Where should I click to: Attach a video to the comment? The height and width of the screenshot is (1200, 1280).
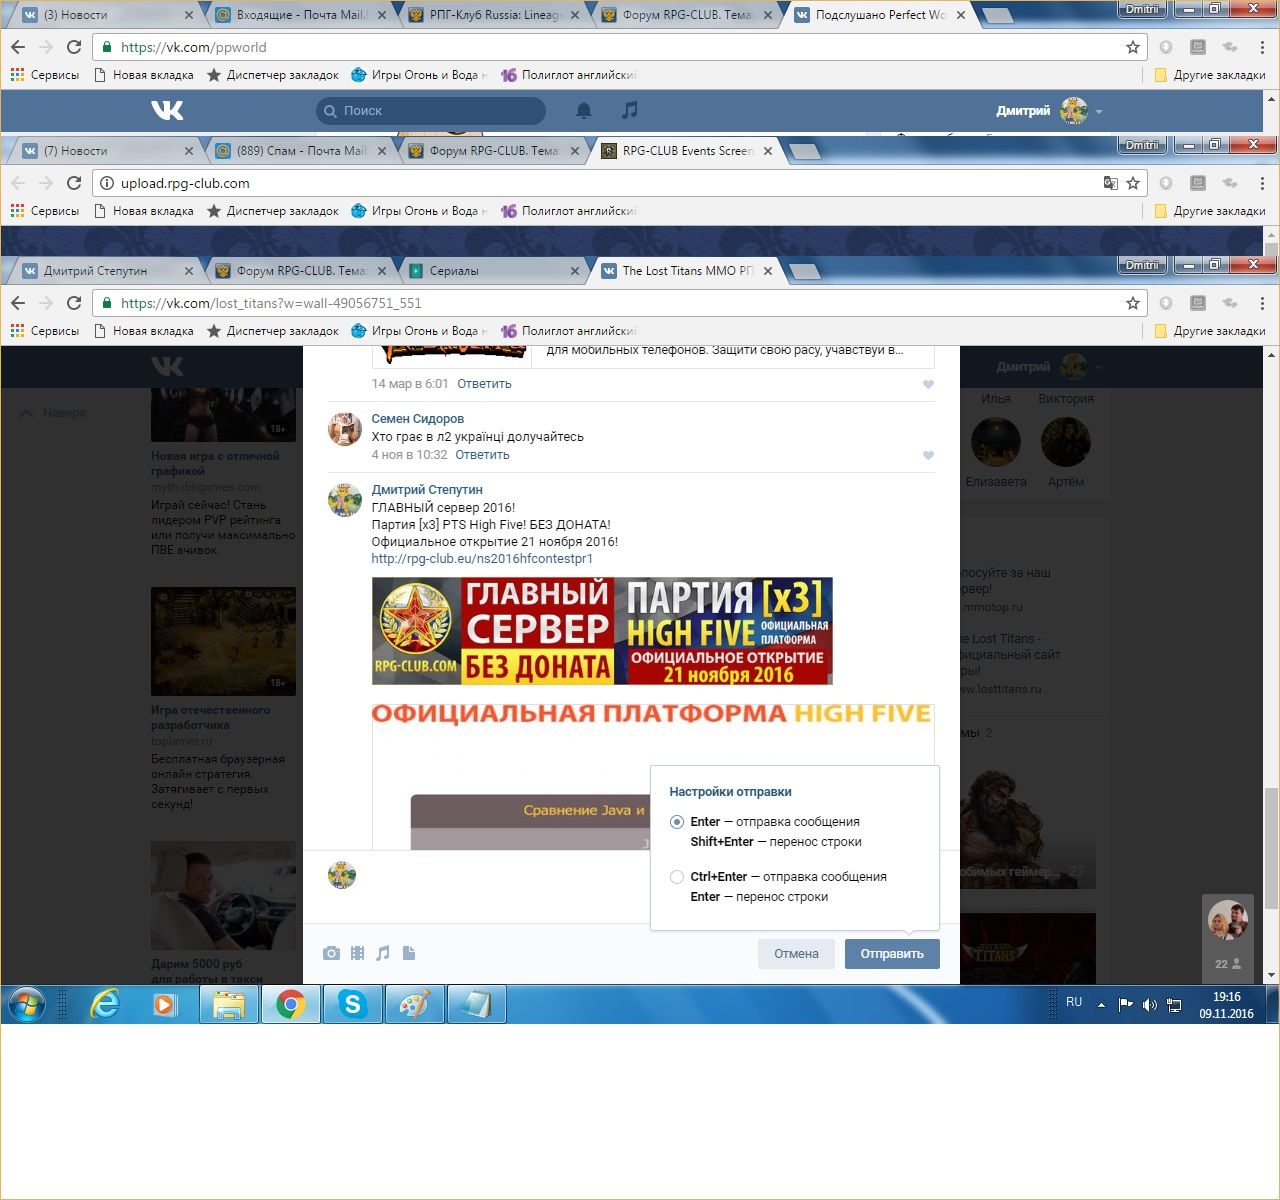click(x=357, y=954)
